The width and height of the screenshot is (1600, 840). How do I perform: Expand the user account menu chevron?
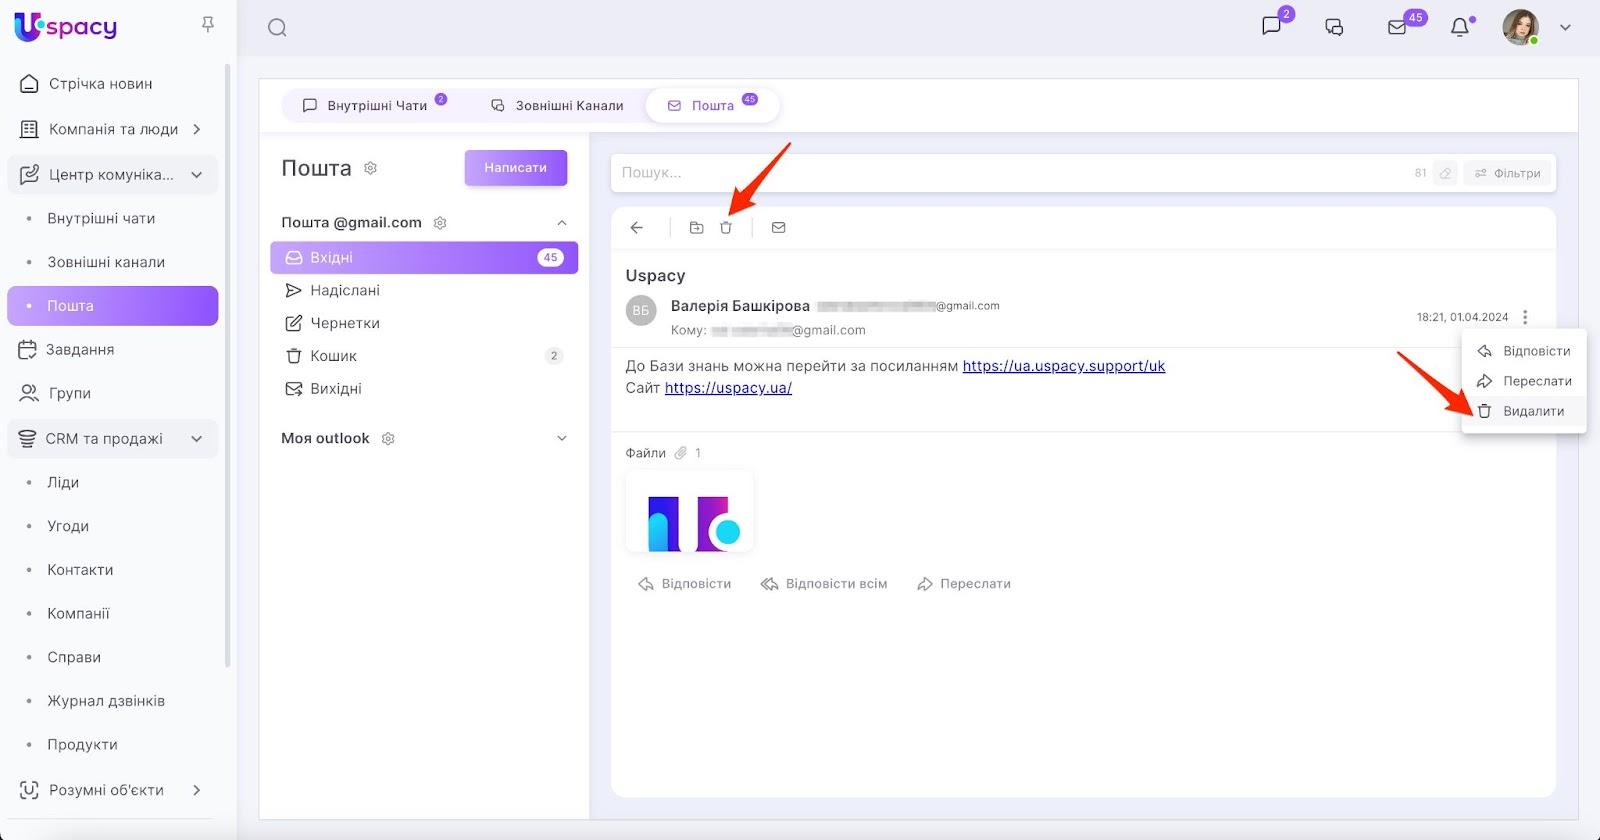pos(1566,28)
